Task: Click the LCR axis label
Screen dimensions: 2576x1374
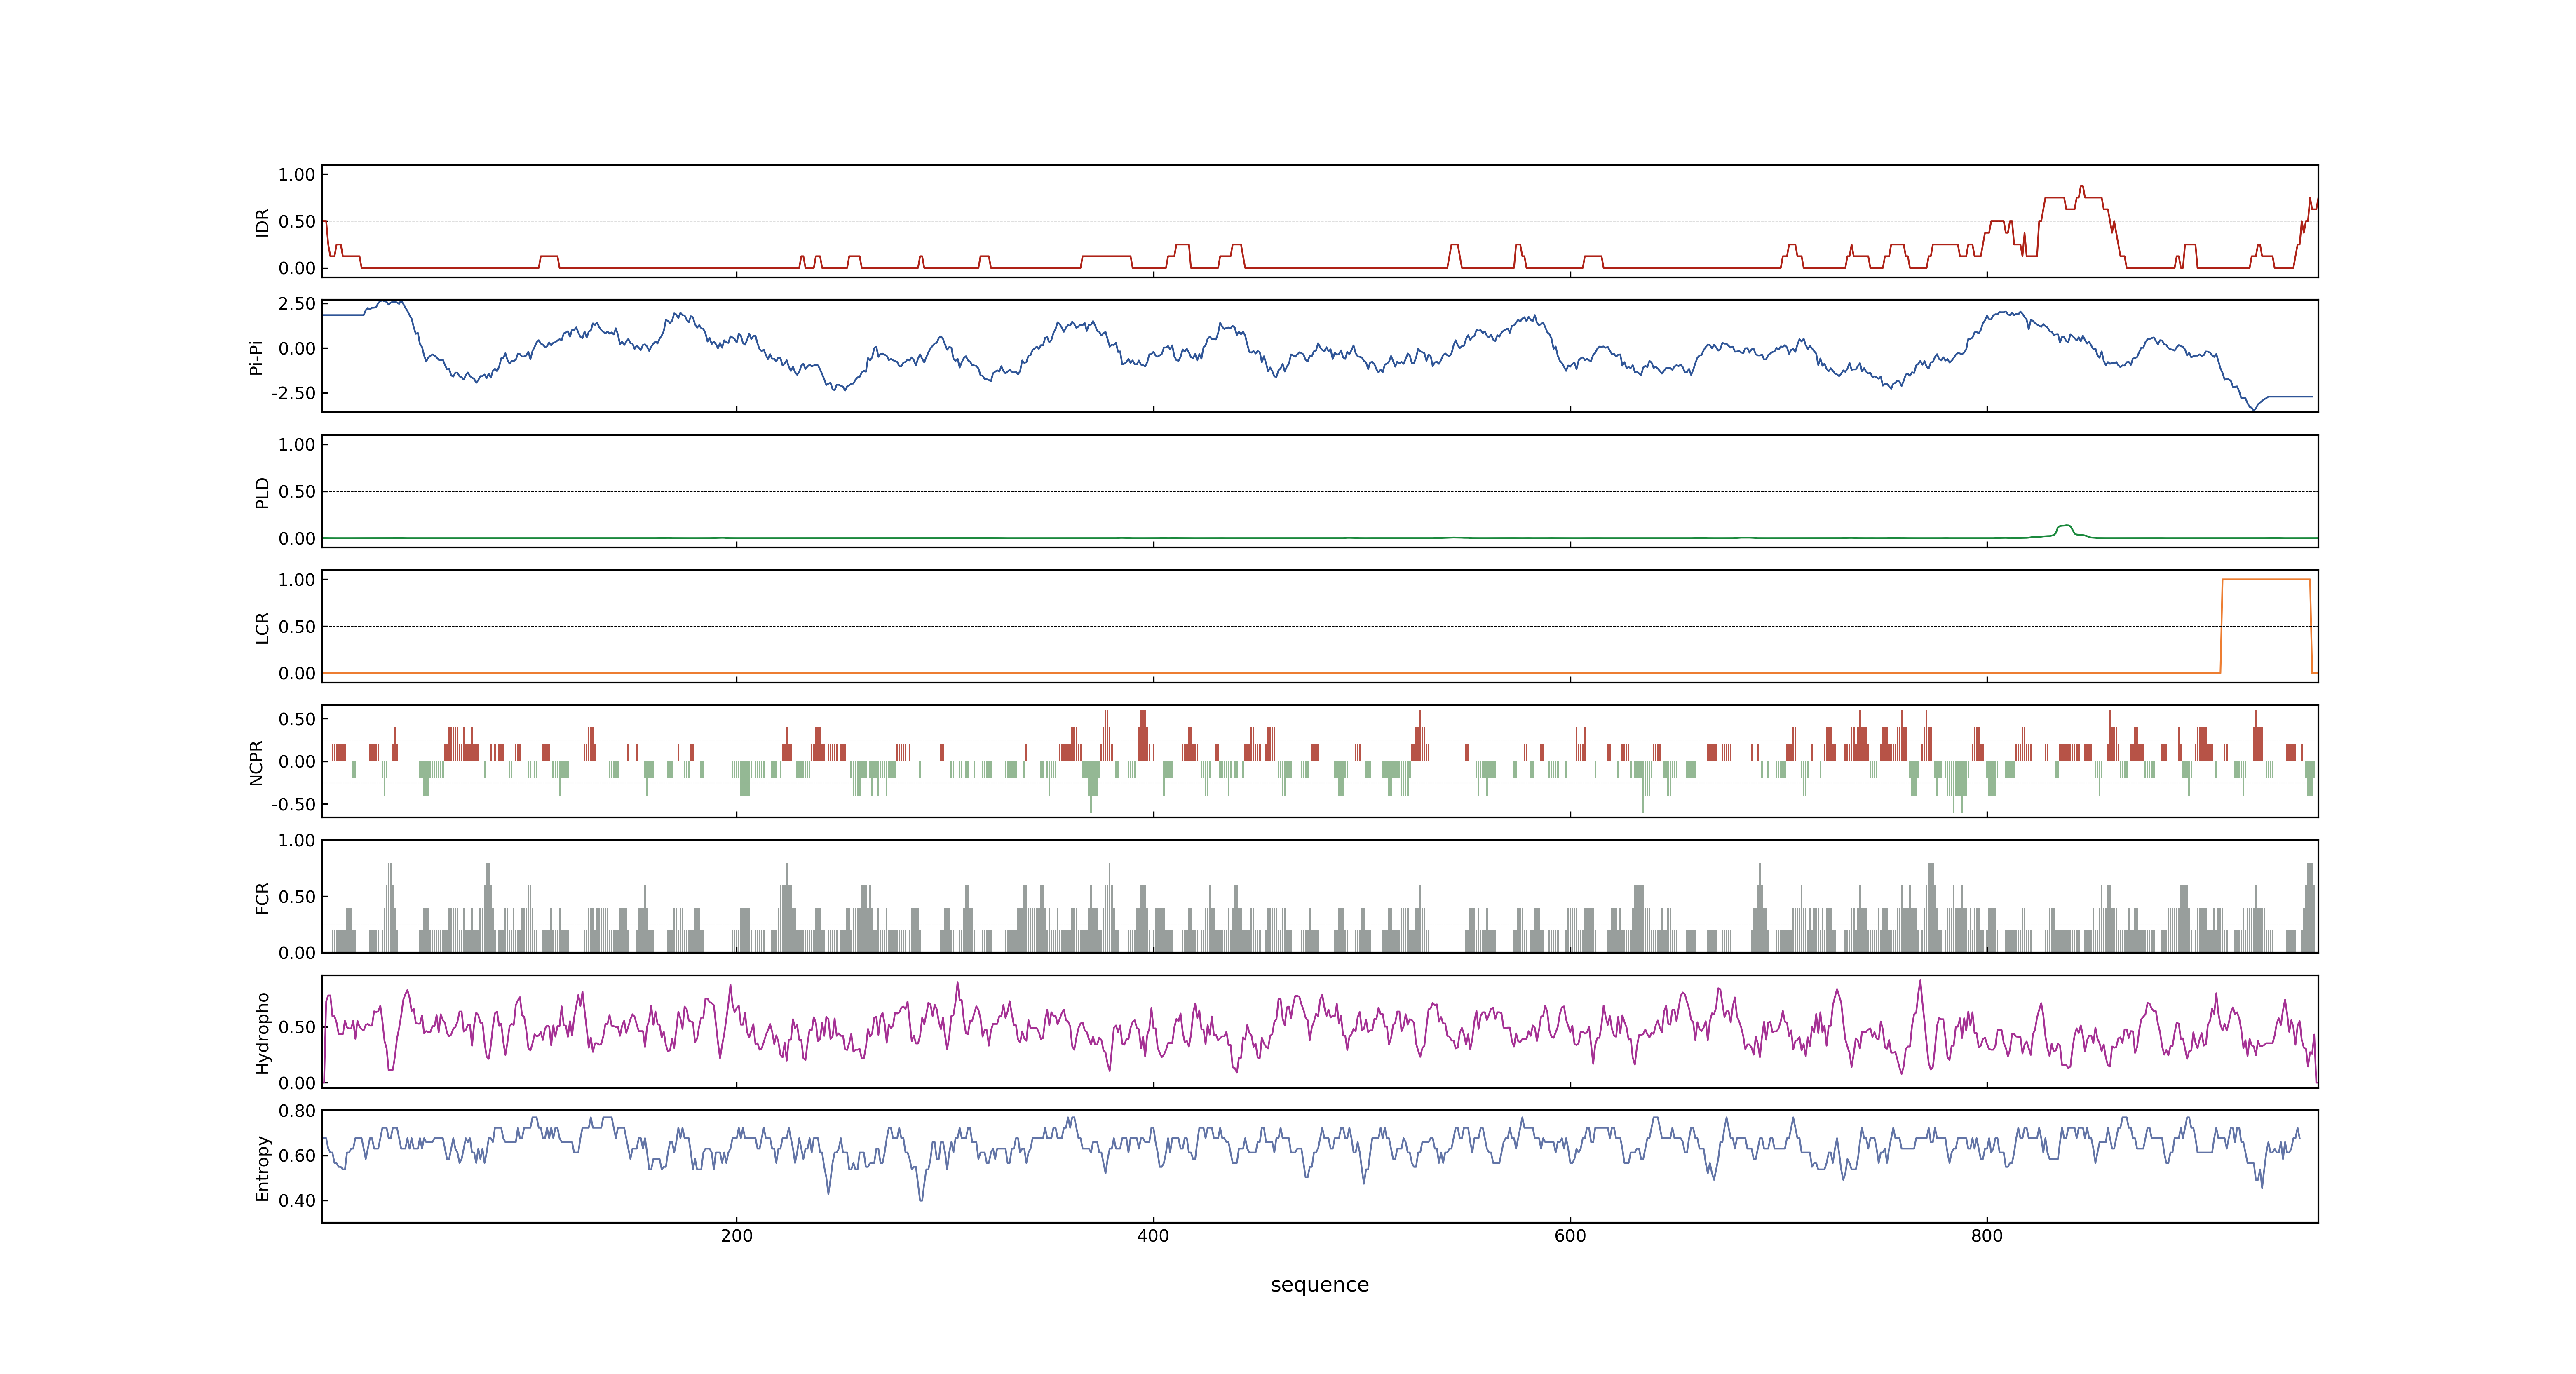Action: [263, 627]
